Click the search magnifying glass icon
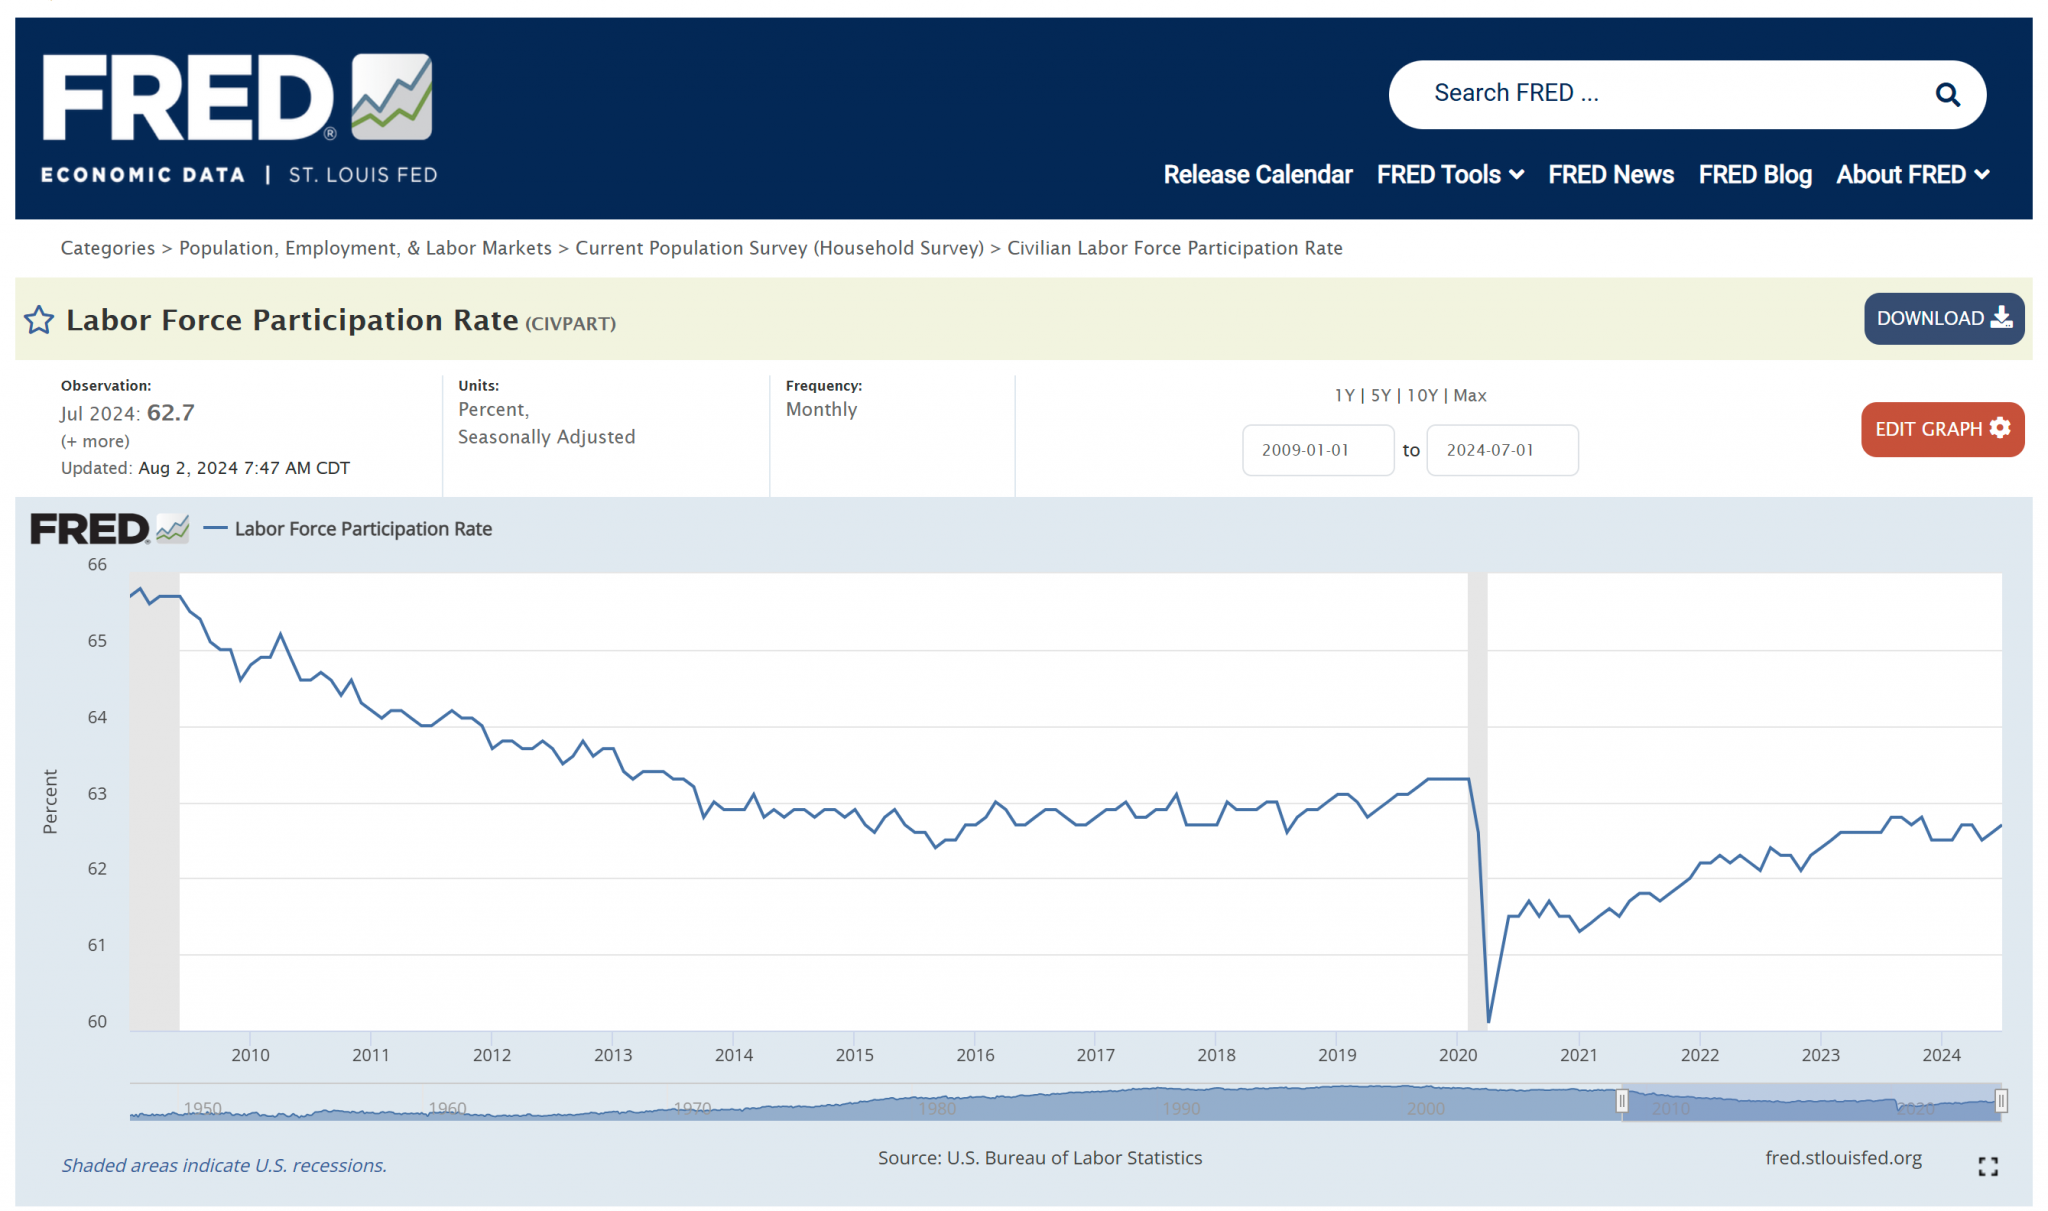Image resolution: width=2048 pixels, height=1211 pixels. coord(1946,95)
